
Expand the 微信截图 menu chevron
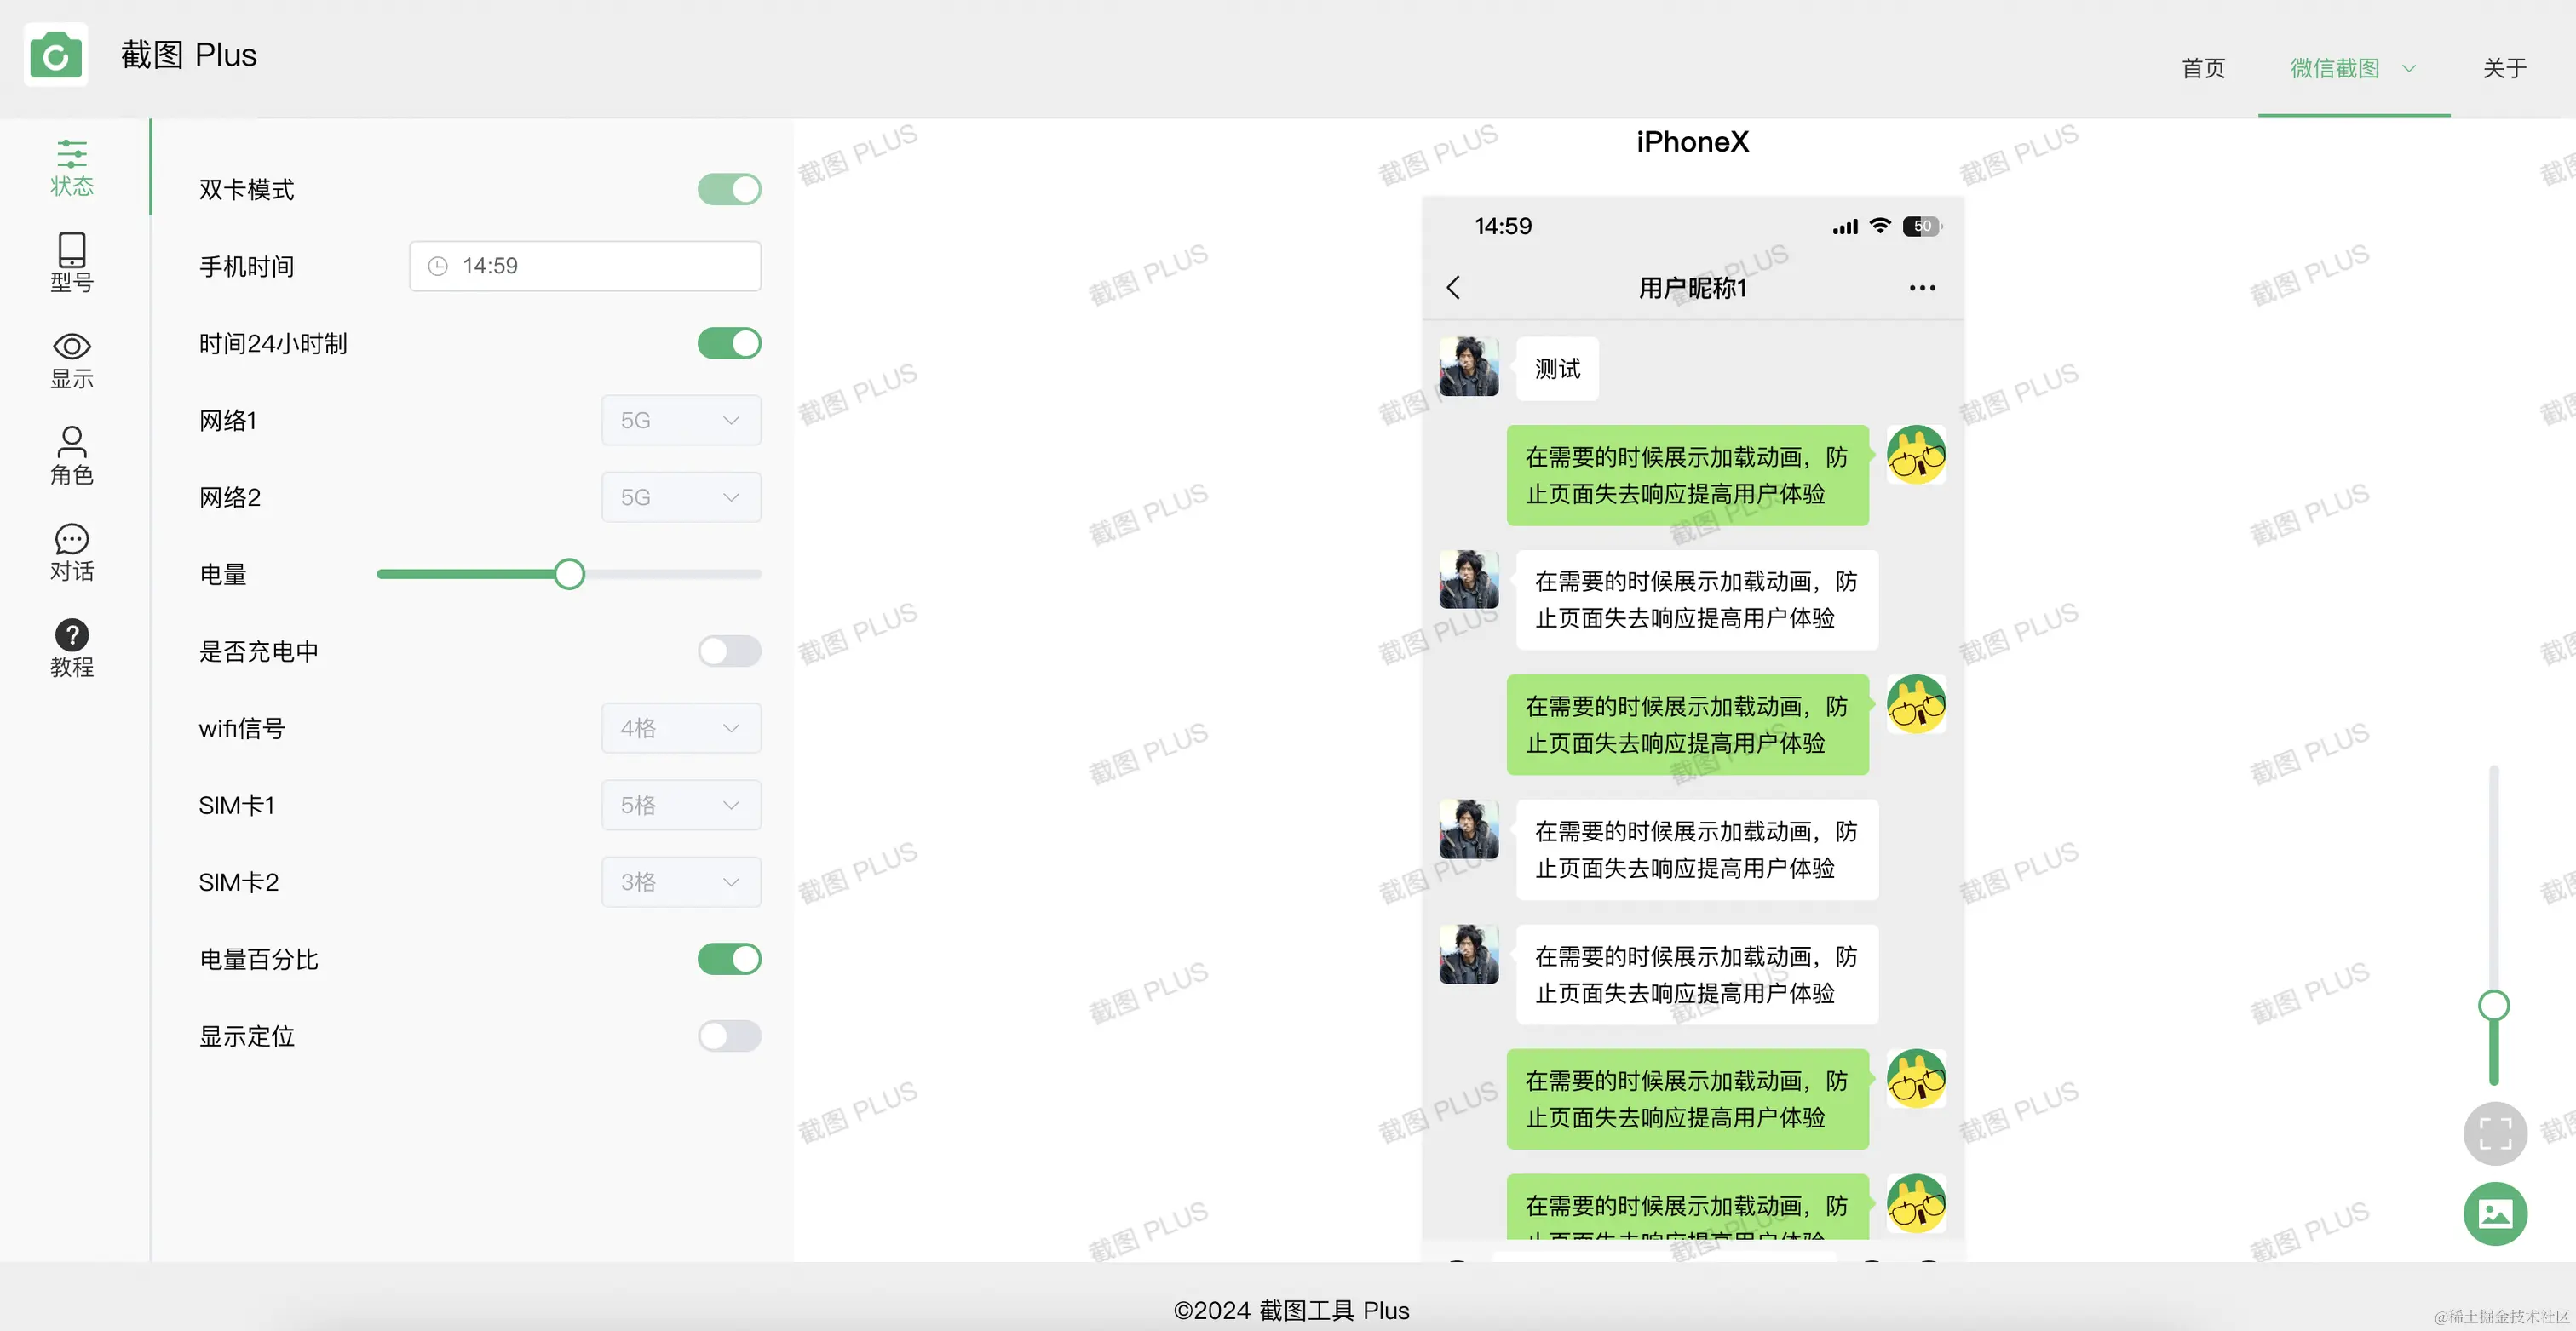(x=2409, y=69)
